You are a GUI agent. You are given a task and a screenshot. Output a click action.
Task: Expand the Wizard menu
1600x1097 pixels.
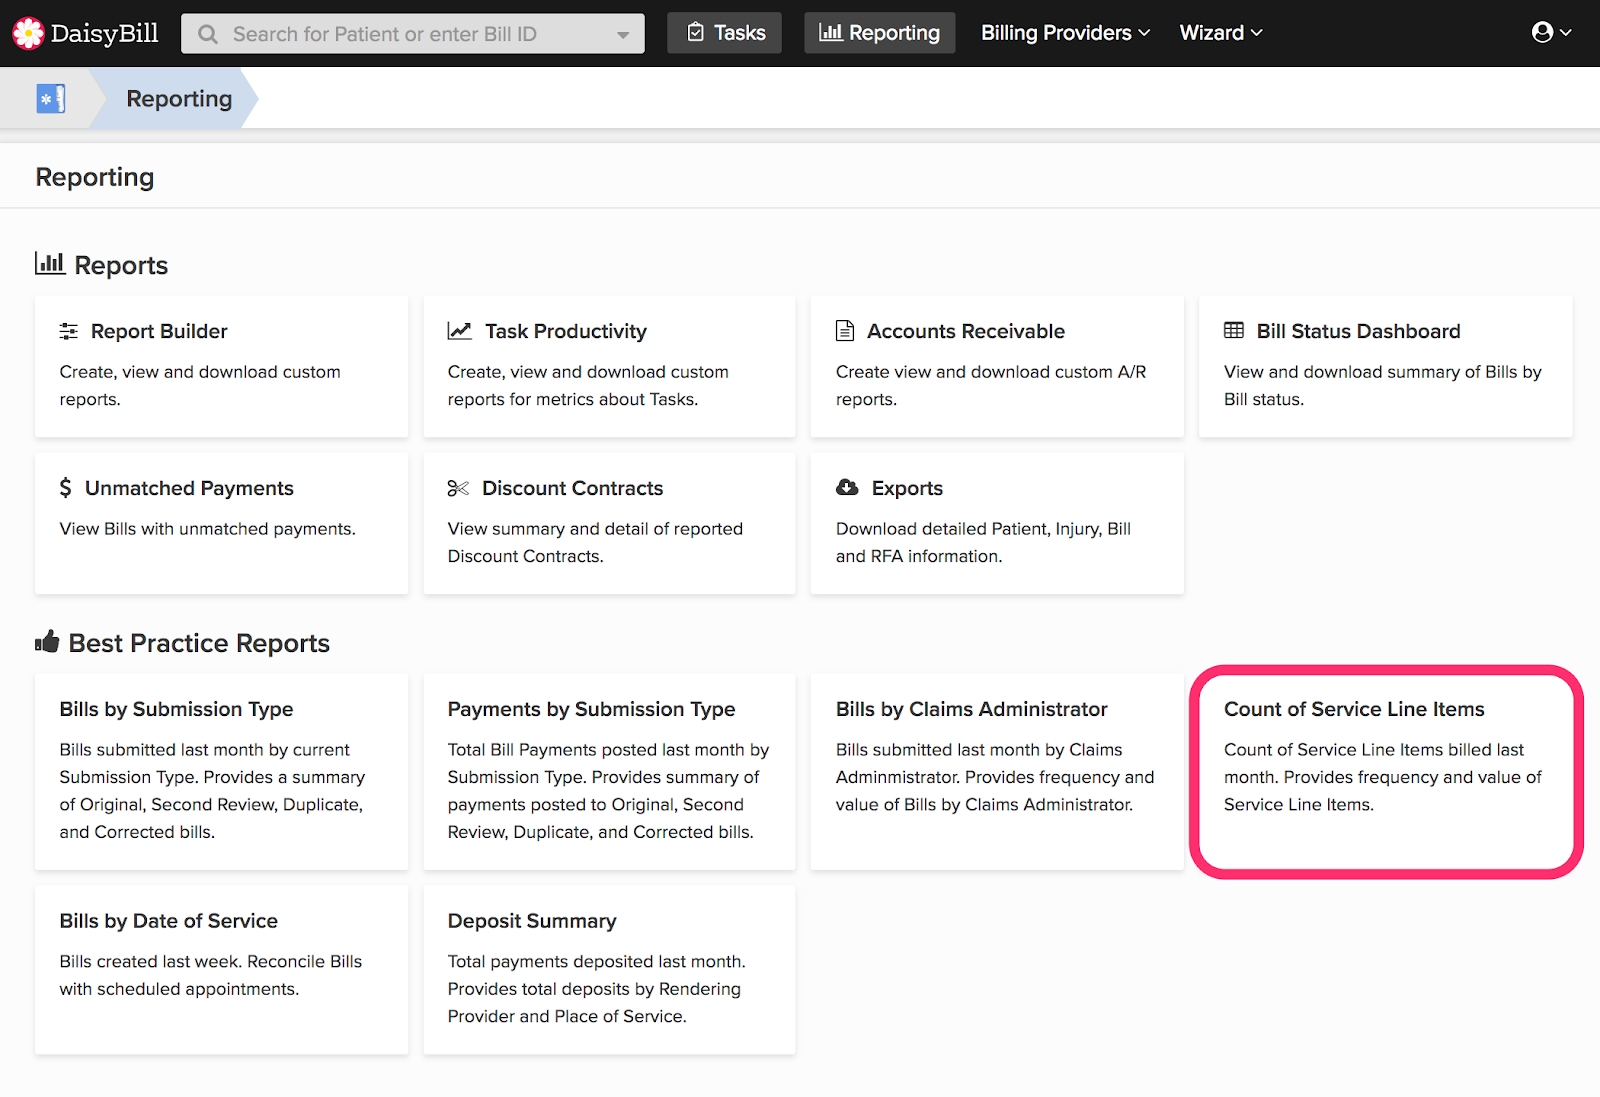coord(1221,33)
